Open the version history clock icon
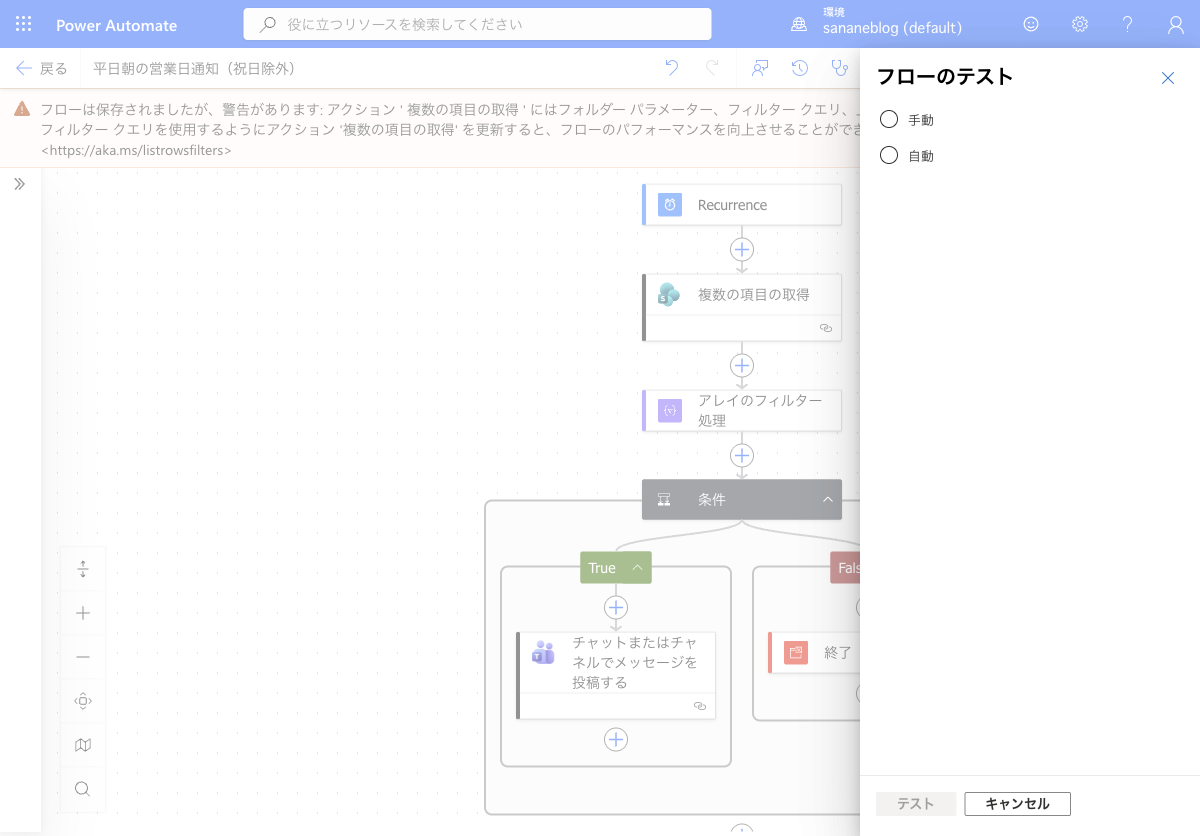 [x=800, y=68]
